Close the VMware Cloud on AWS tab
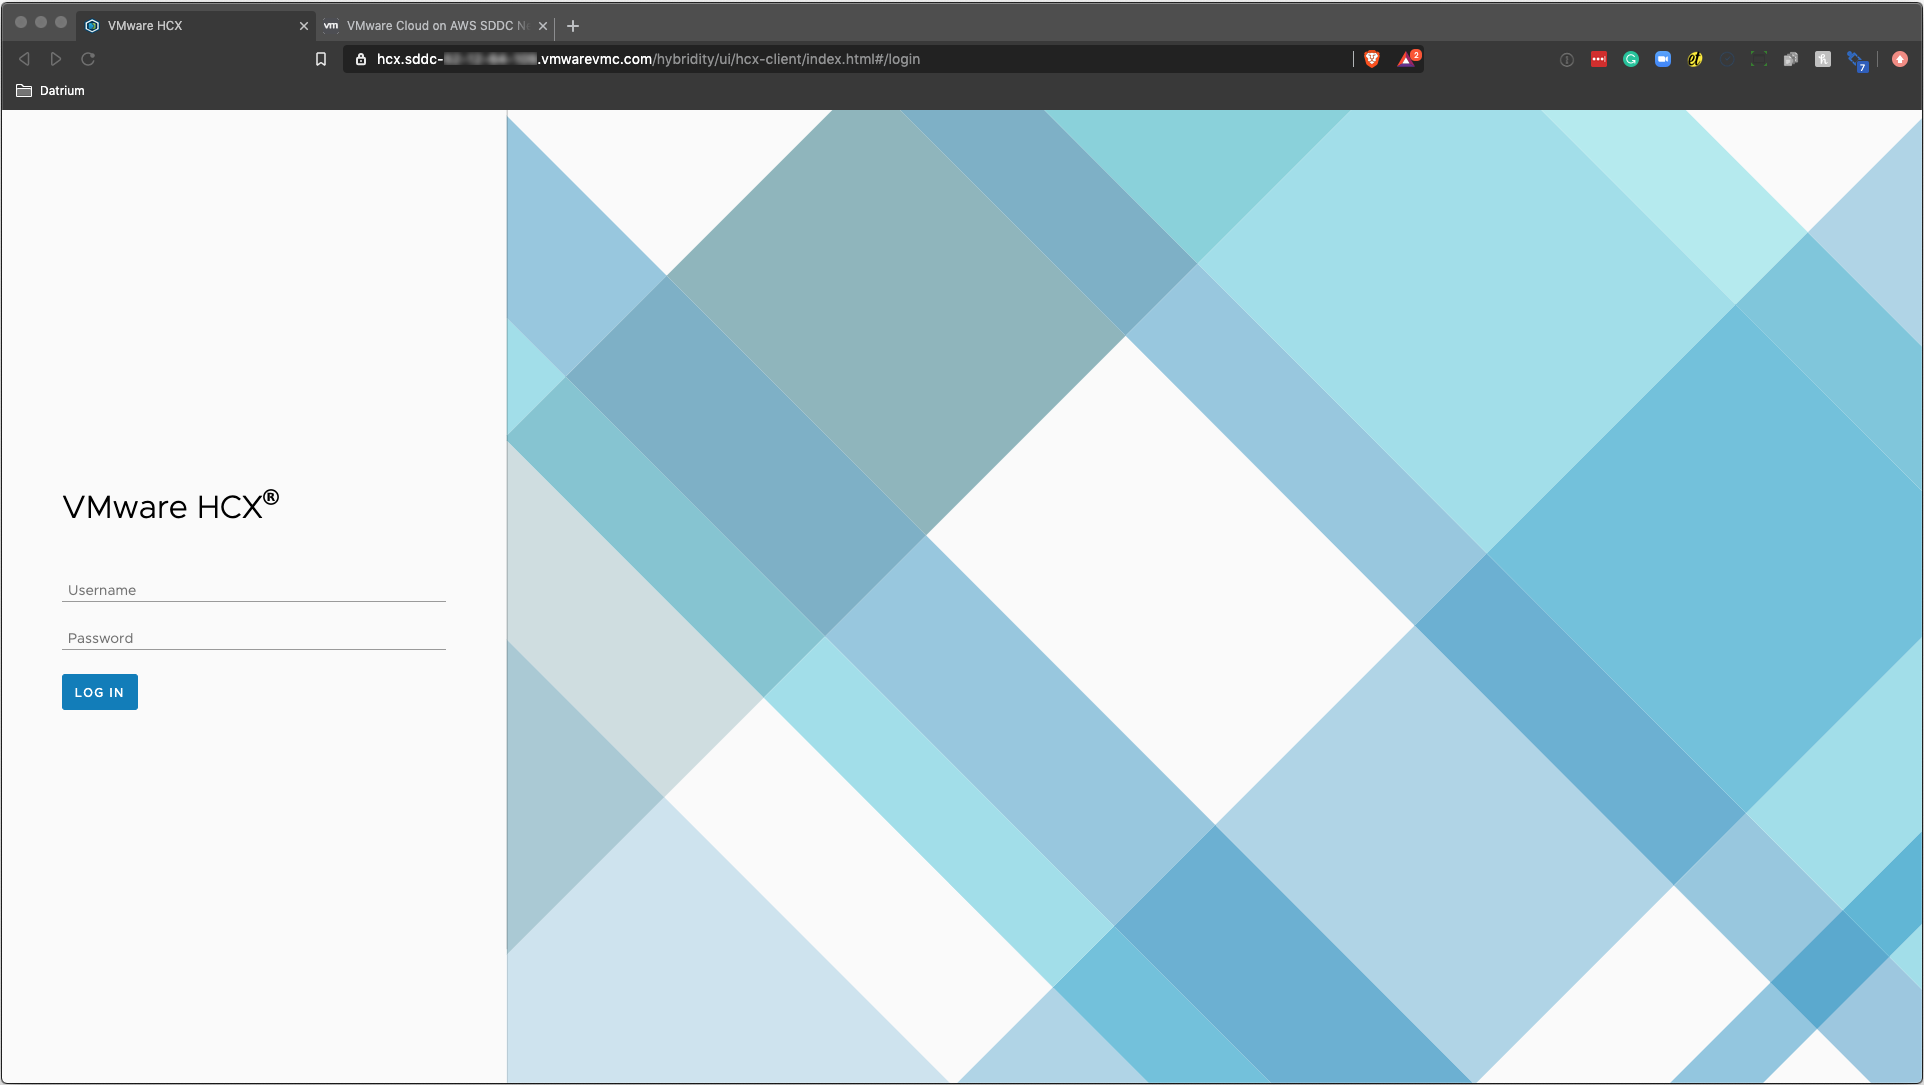This screenshot has height=1085, width=1924. (x=543, y=26)
